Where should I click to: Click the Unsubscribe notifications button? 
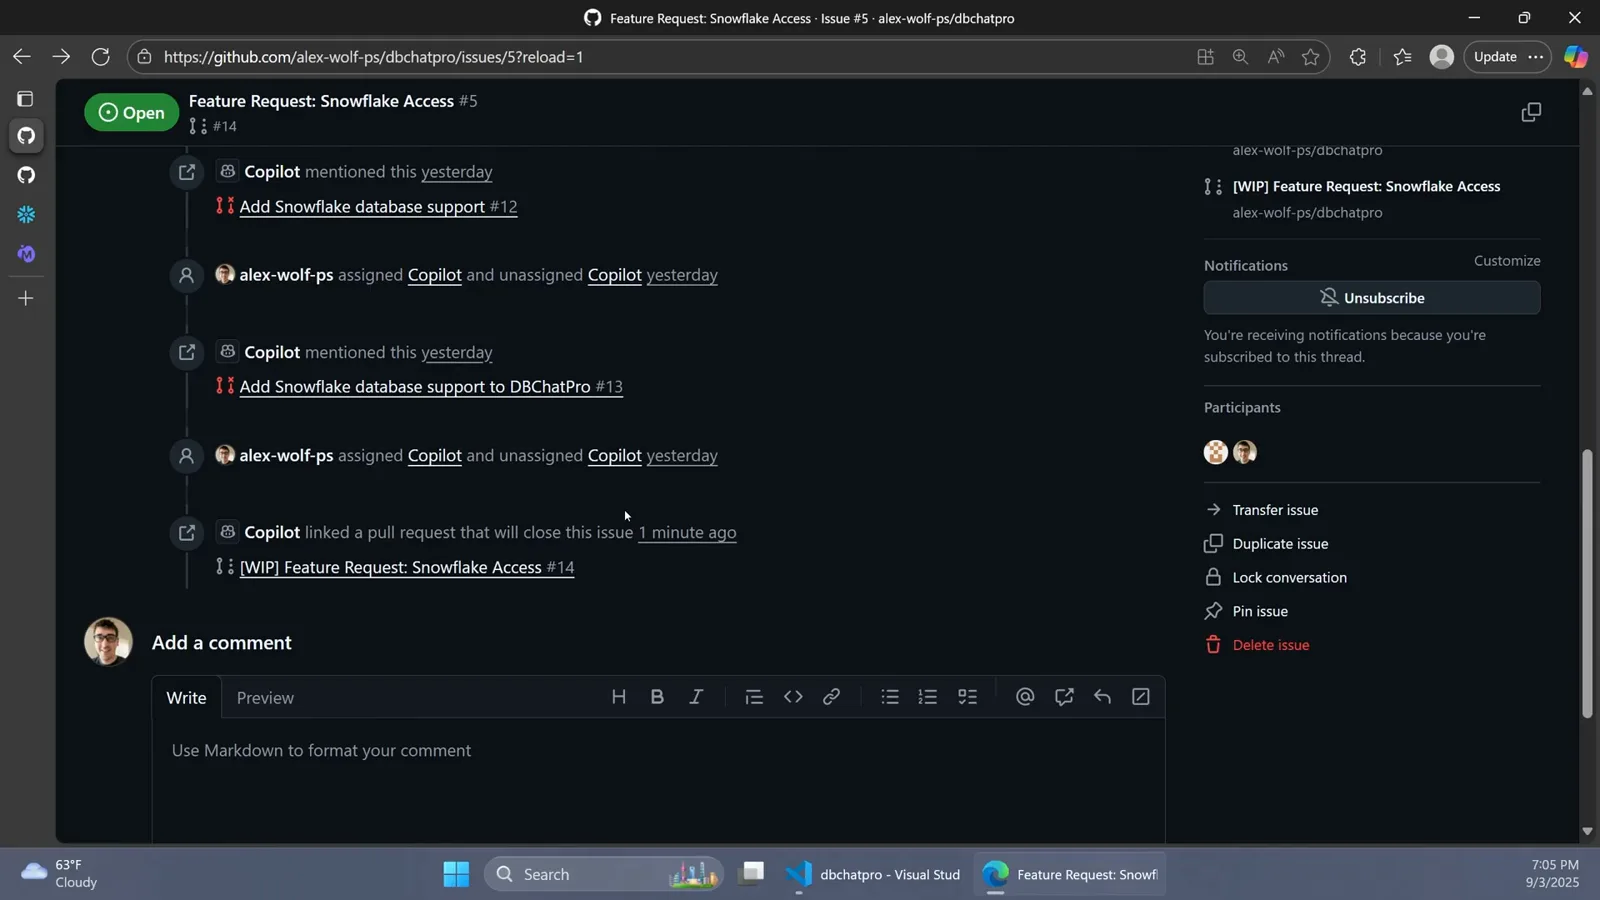[1372, 298]
